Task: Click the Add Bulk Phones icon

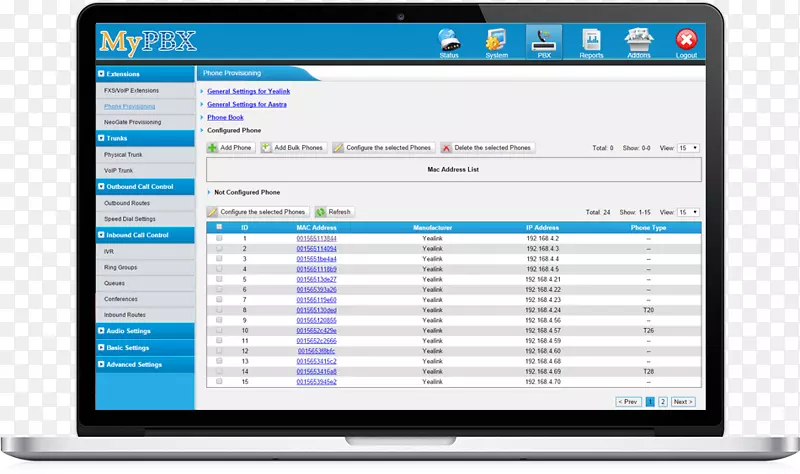Action: (x=266, y=148)
